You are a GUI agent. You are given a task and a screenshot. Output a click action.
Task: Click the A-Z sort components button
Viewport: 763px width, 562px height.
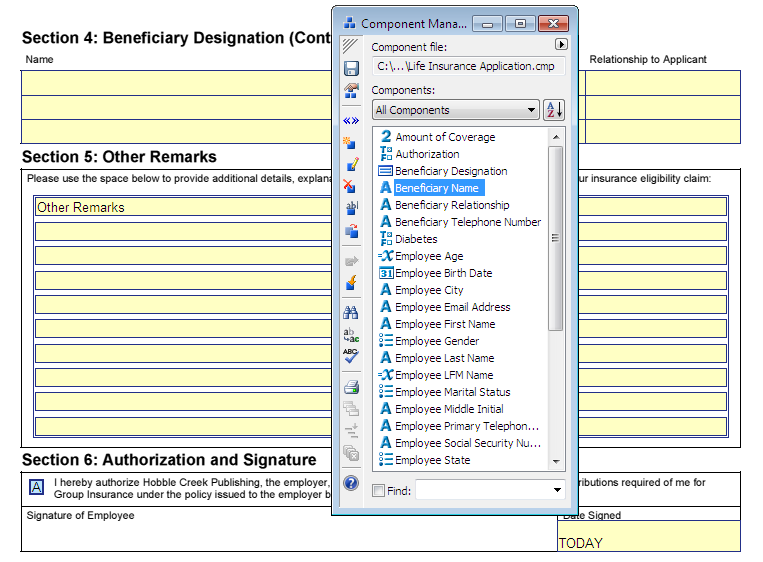(x=553, y=110)
